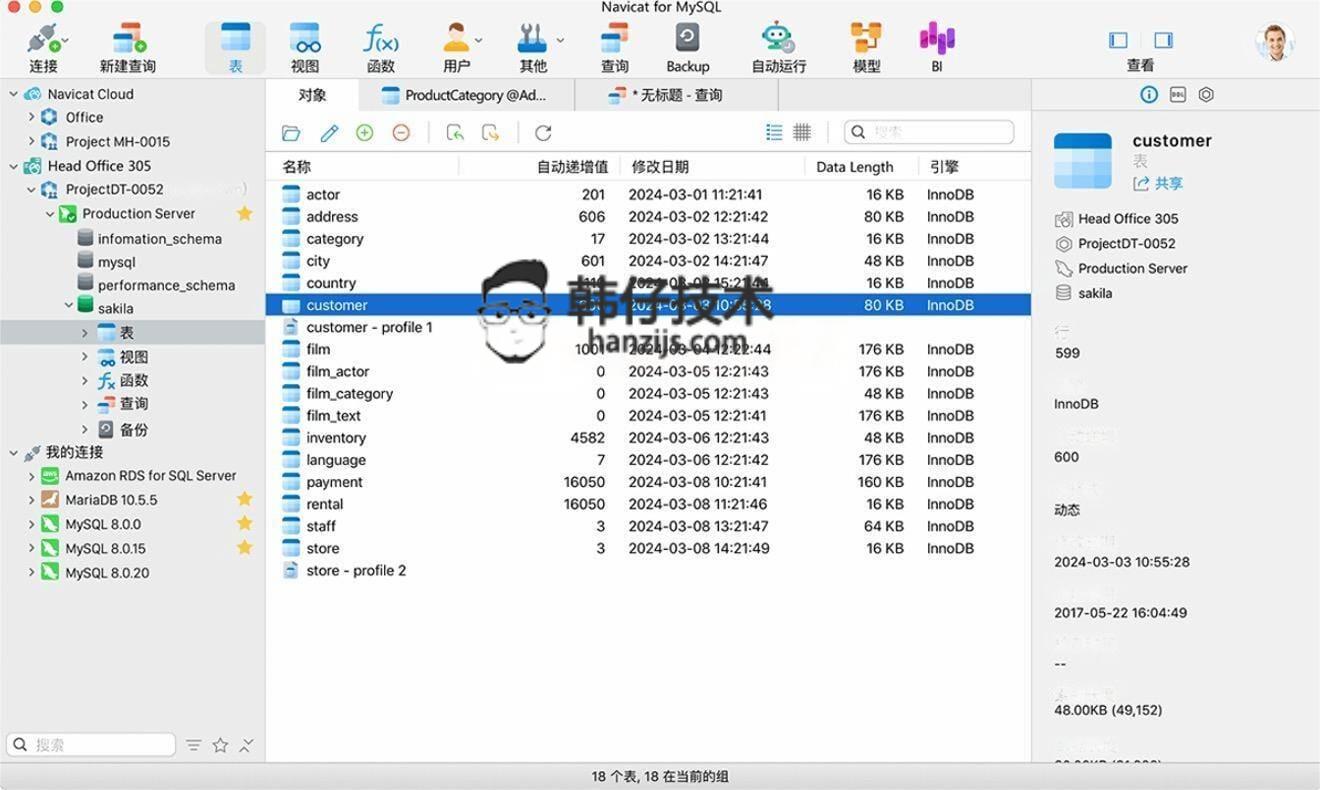Expand the Amazon RDS for SQL Server connection

(x=31, y=476)
